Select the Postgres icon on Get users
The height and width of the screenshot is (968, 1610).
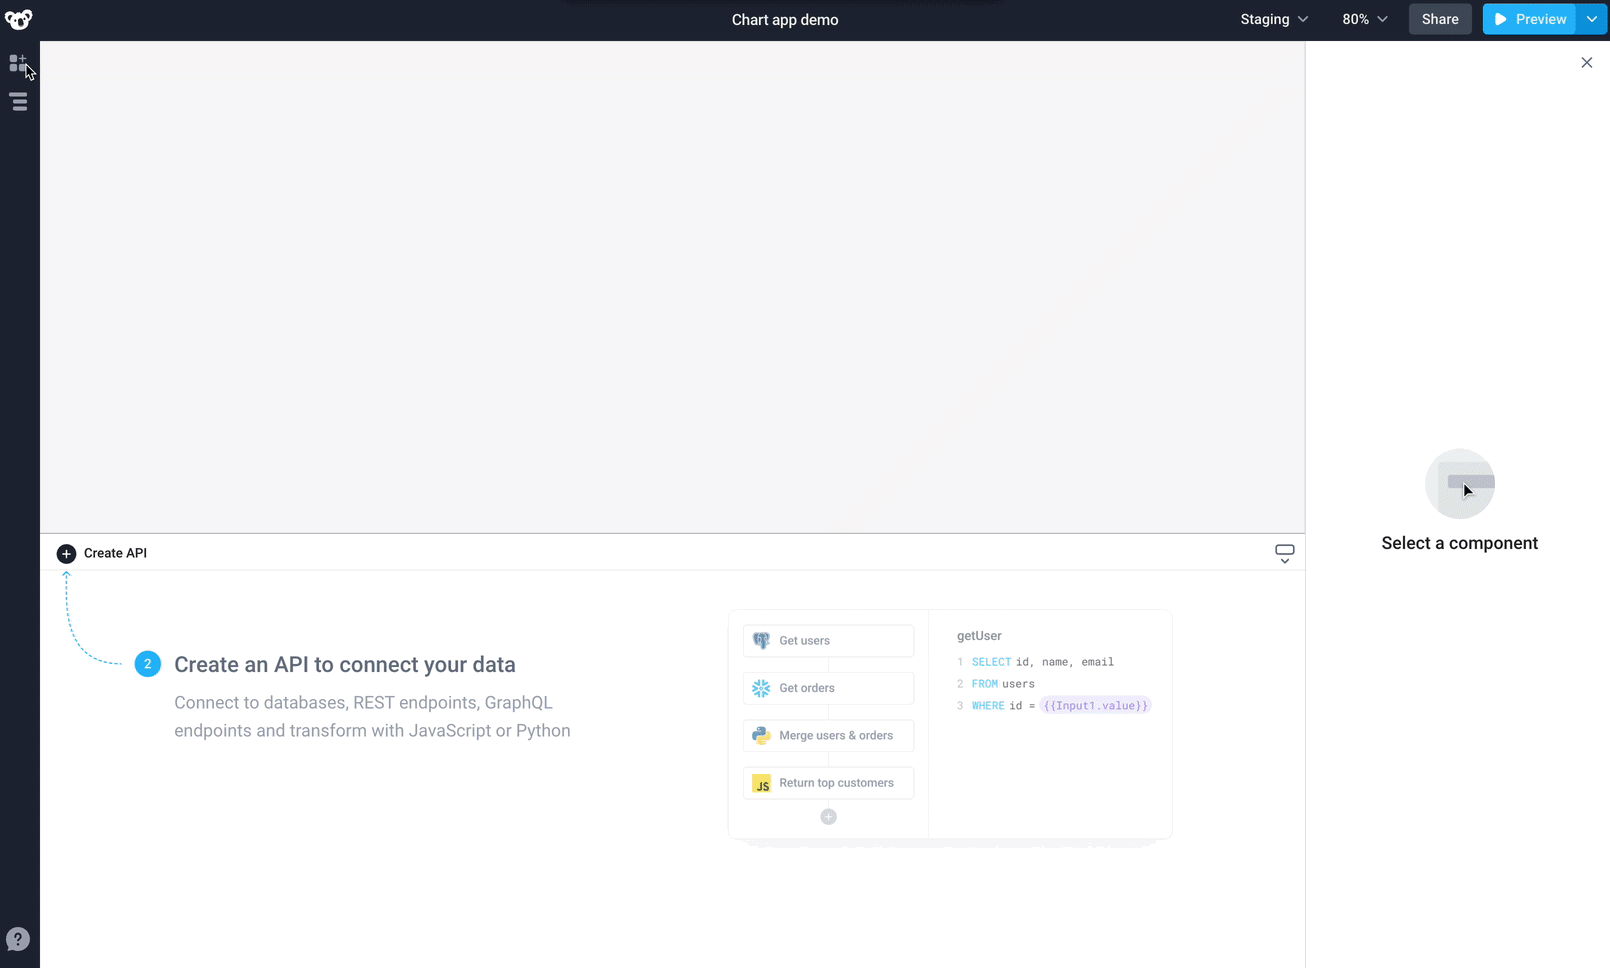(x=761, y=640)
